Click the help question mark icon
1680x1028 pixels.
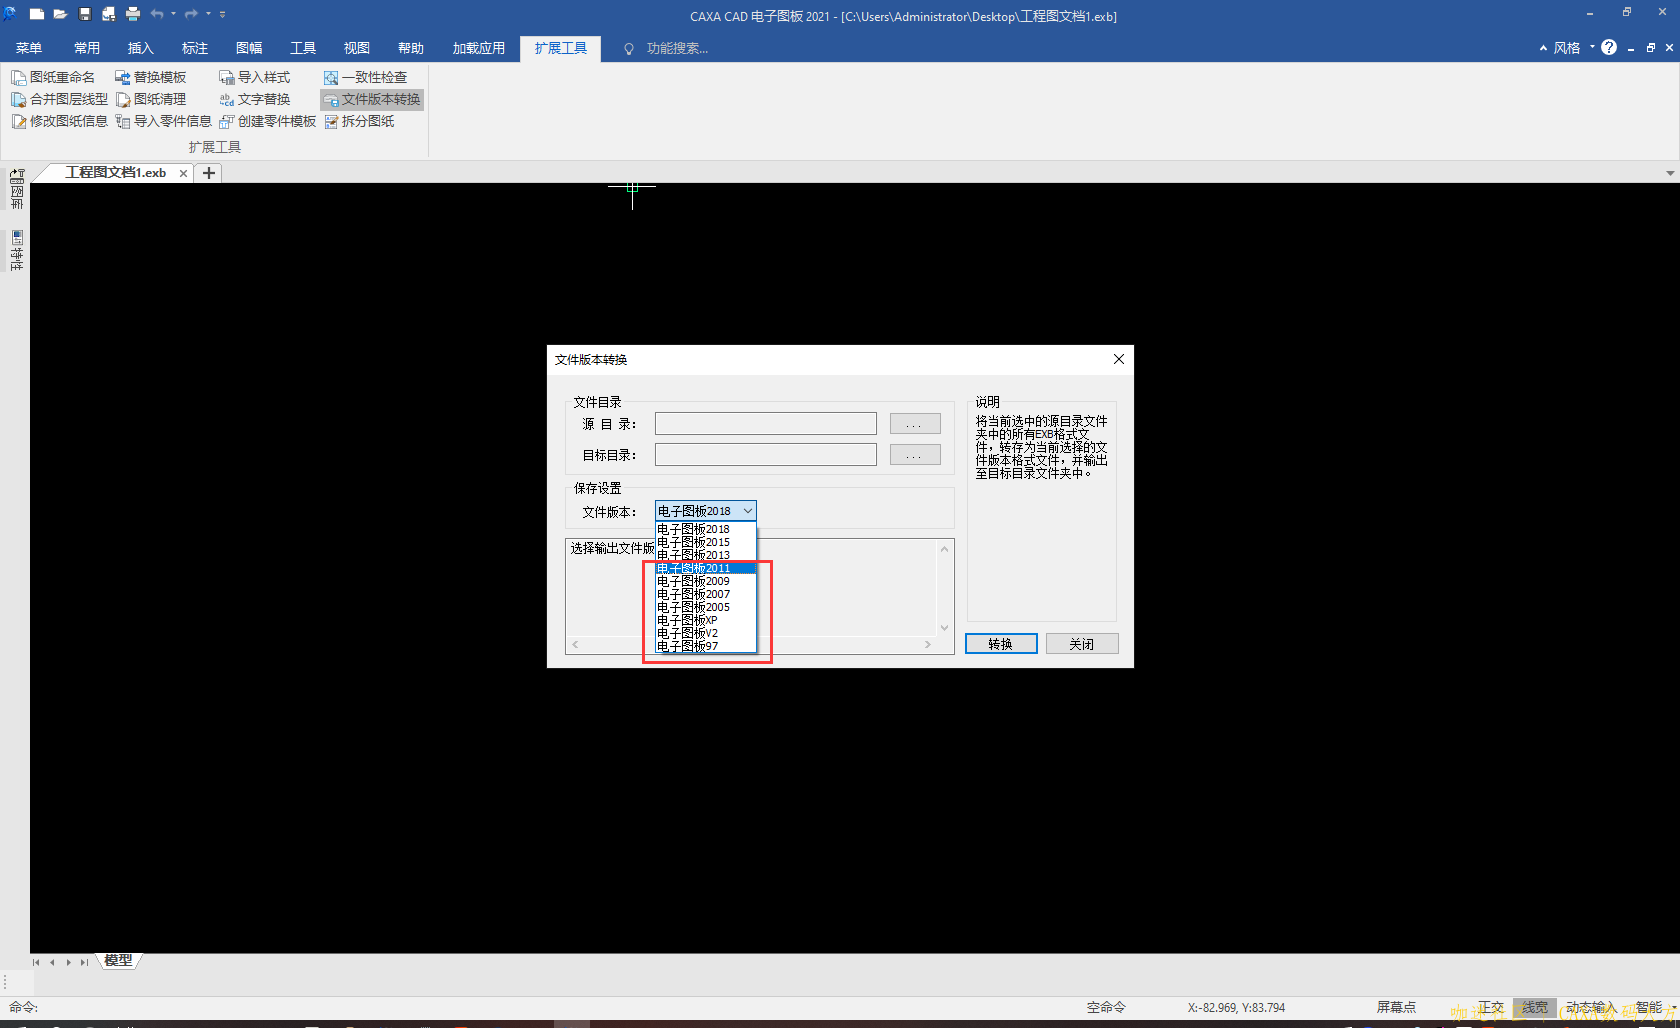tap(1609, 47)
